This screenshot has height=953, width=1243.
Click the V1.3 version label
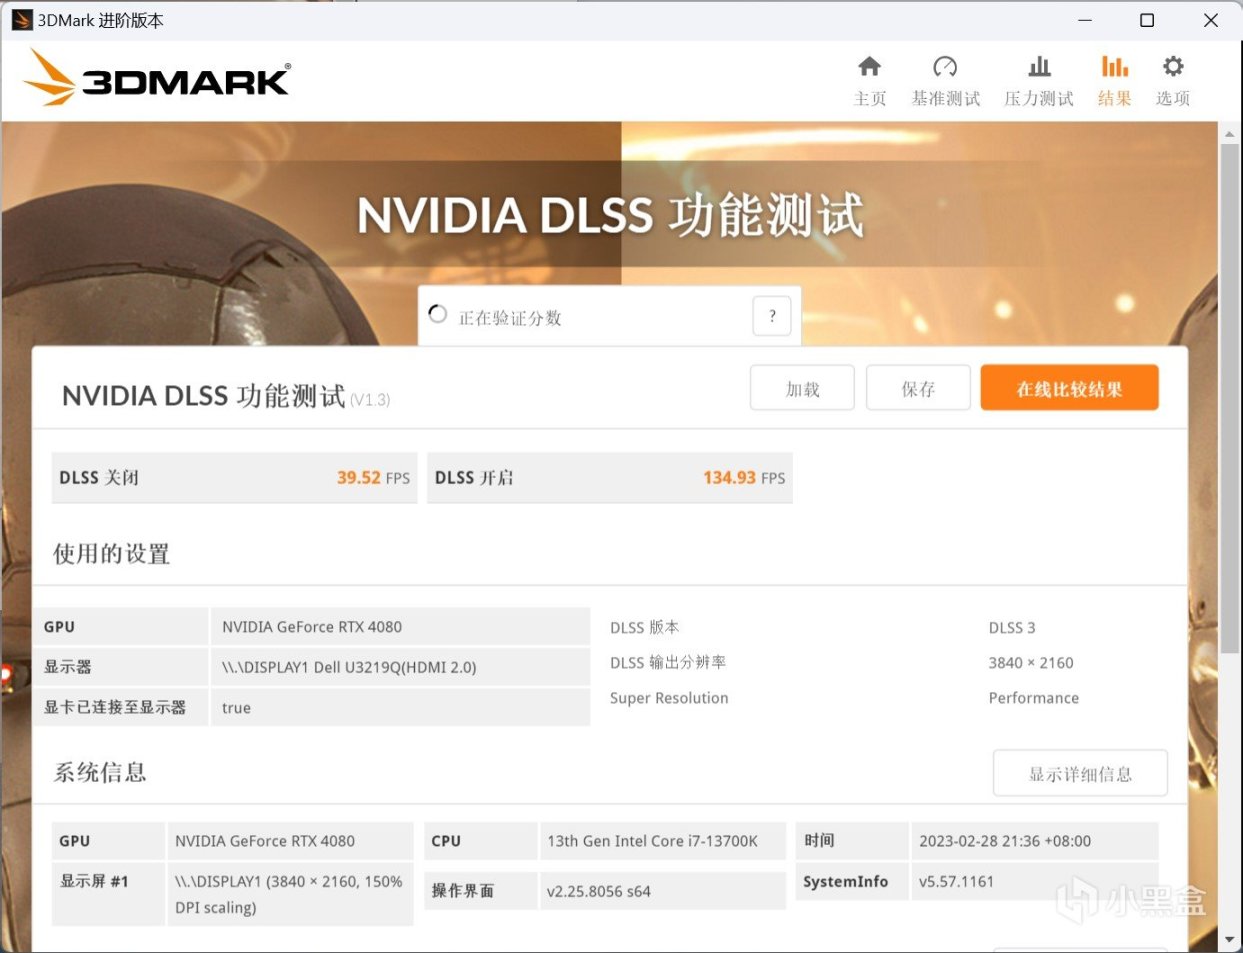(x=370, y=400)
